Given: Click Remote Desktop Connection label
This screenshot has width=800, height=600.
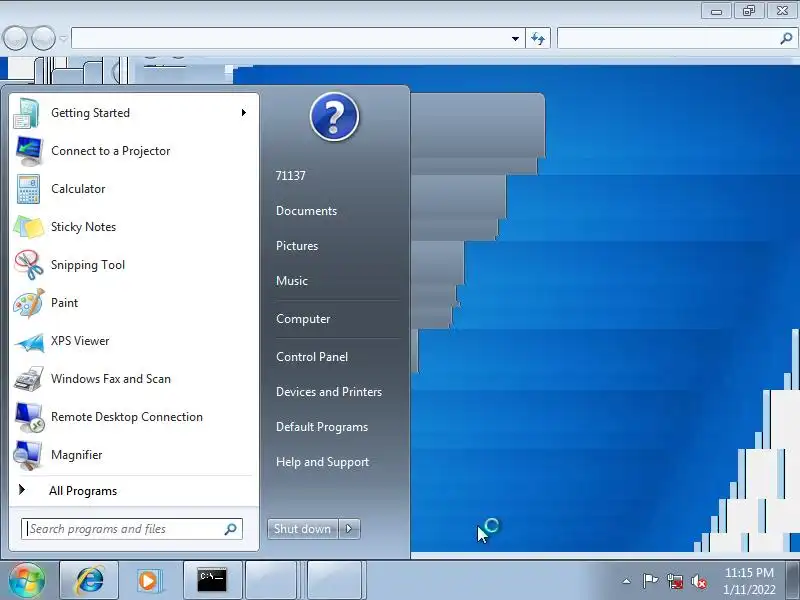Looking at the screenshot, I should click(x=127, y=417).
